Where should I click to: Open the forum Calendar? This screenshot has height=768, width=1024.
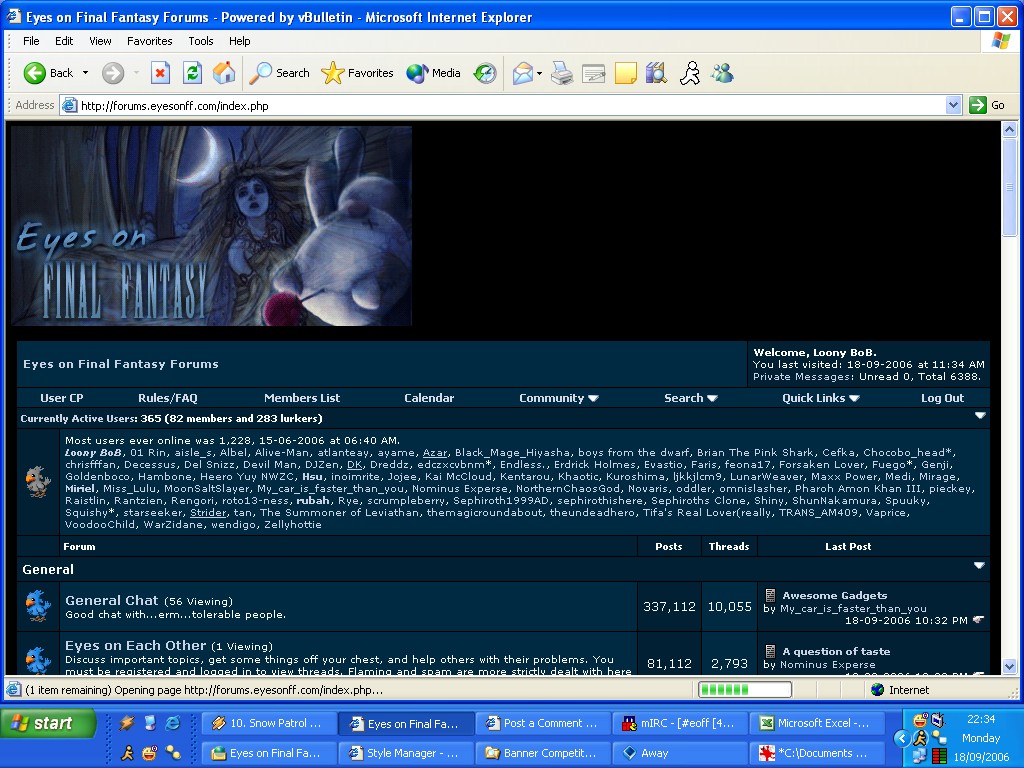point(429,398)
